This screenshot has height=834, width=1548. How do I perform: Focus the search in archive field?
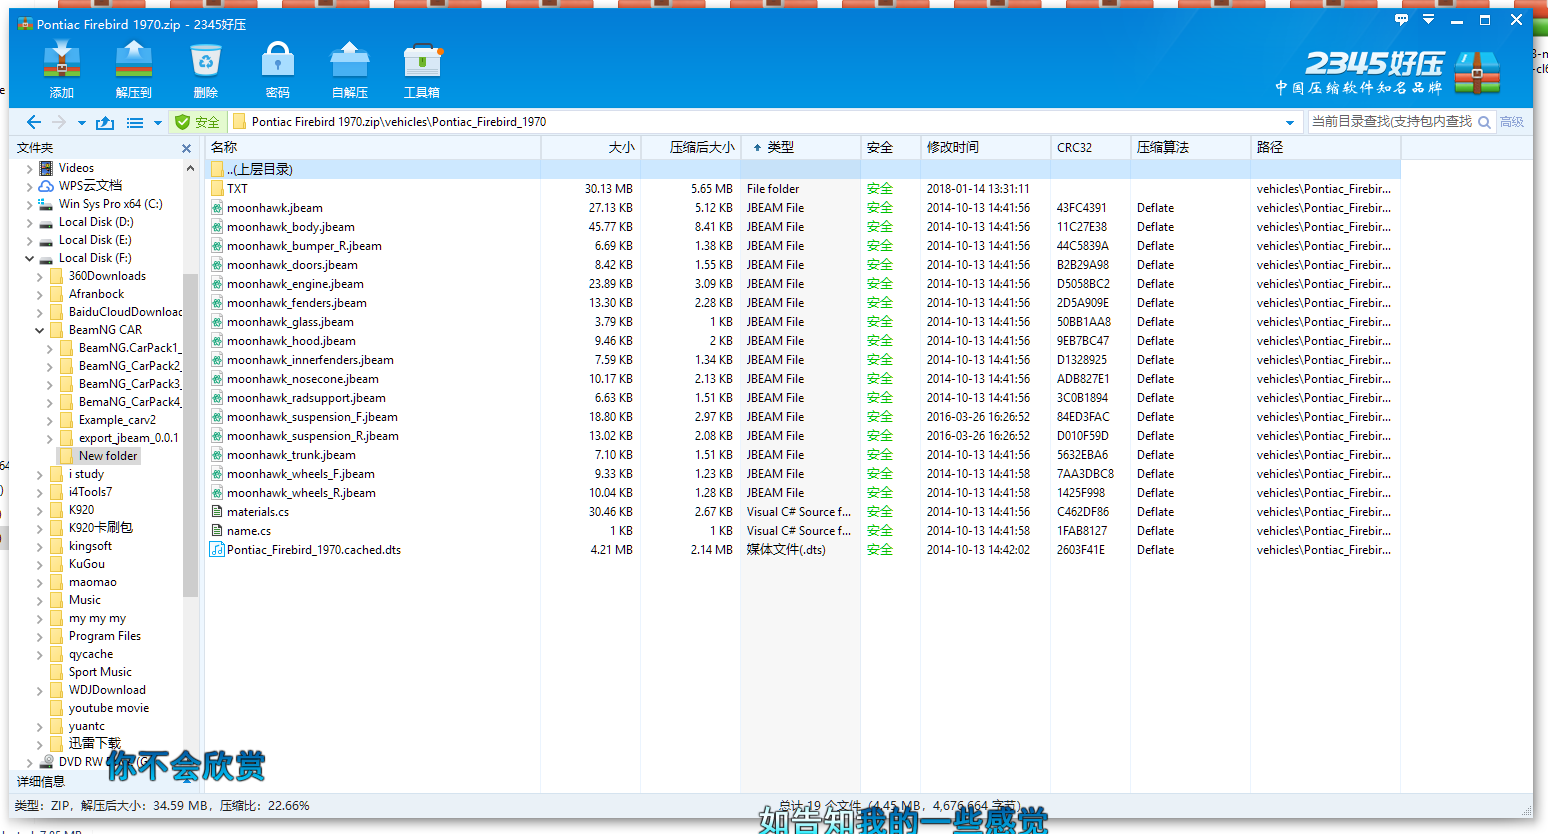click(1391, 122)
